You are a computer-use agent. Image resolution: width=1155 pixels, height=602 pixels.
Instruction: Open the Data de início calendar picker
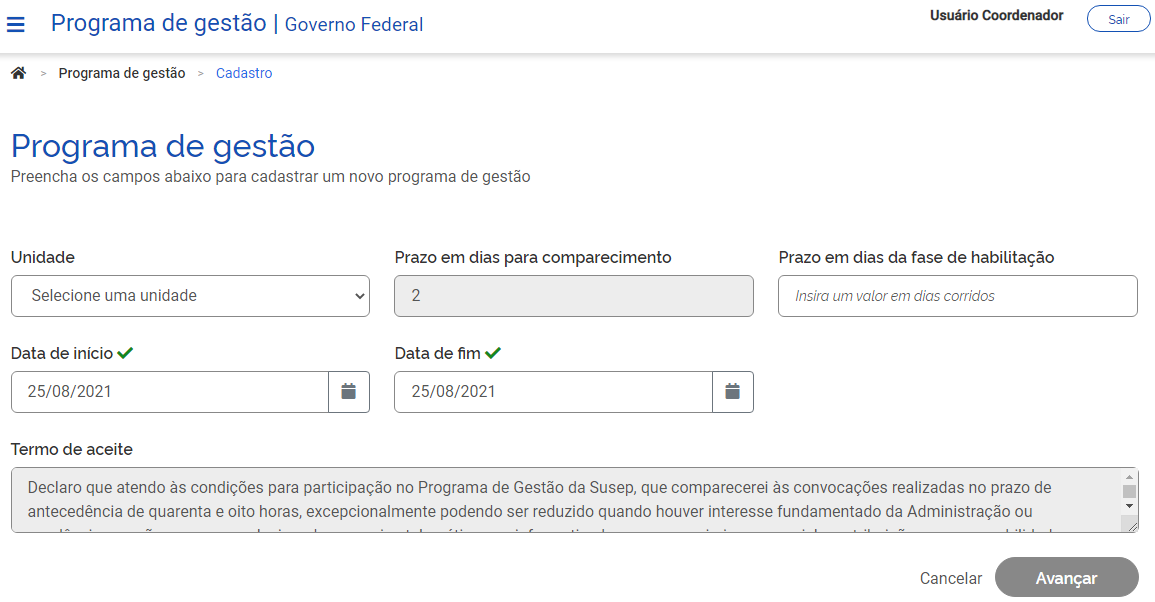click(x=349, y=392)
